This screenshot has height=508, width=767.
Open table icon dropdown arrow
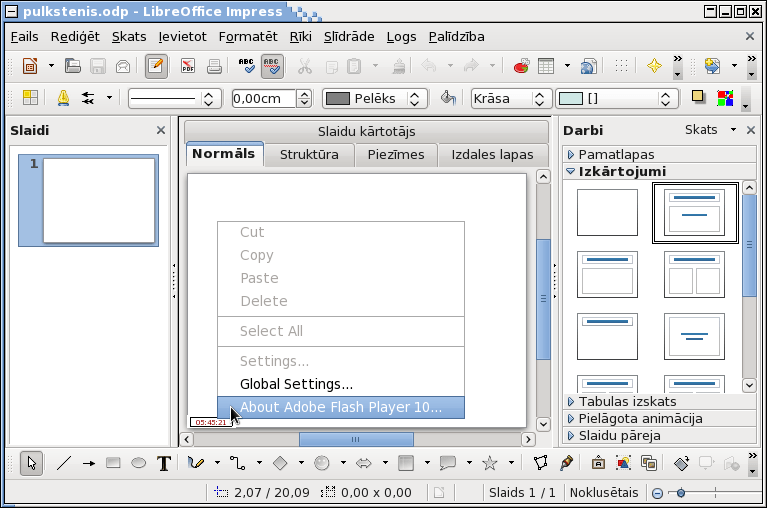coord(567,66)
